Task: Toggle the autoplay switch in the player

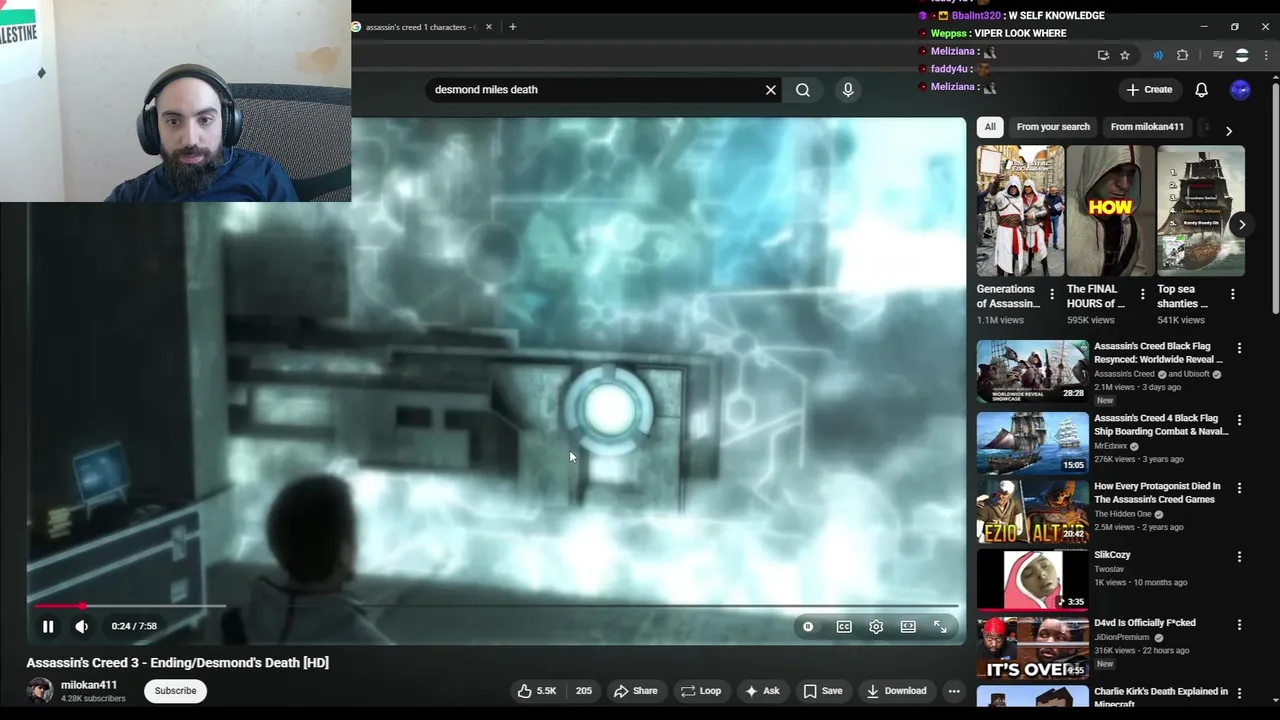Action: pos(808,627)
